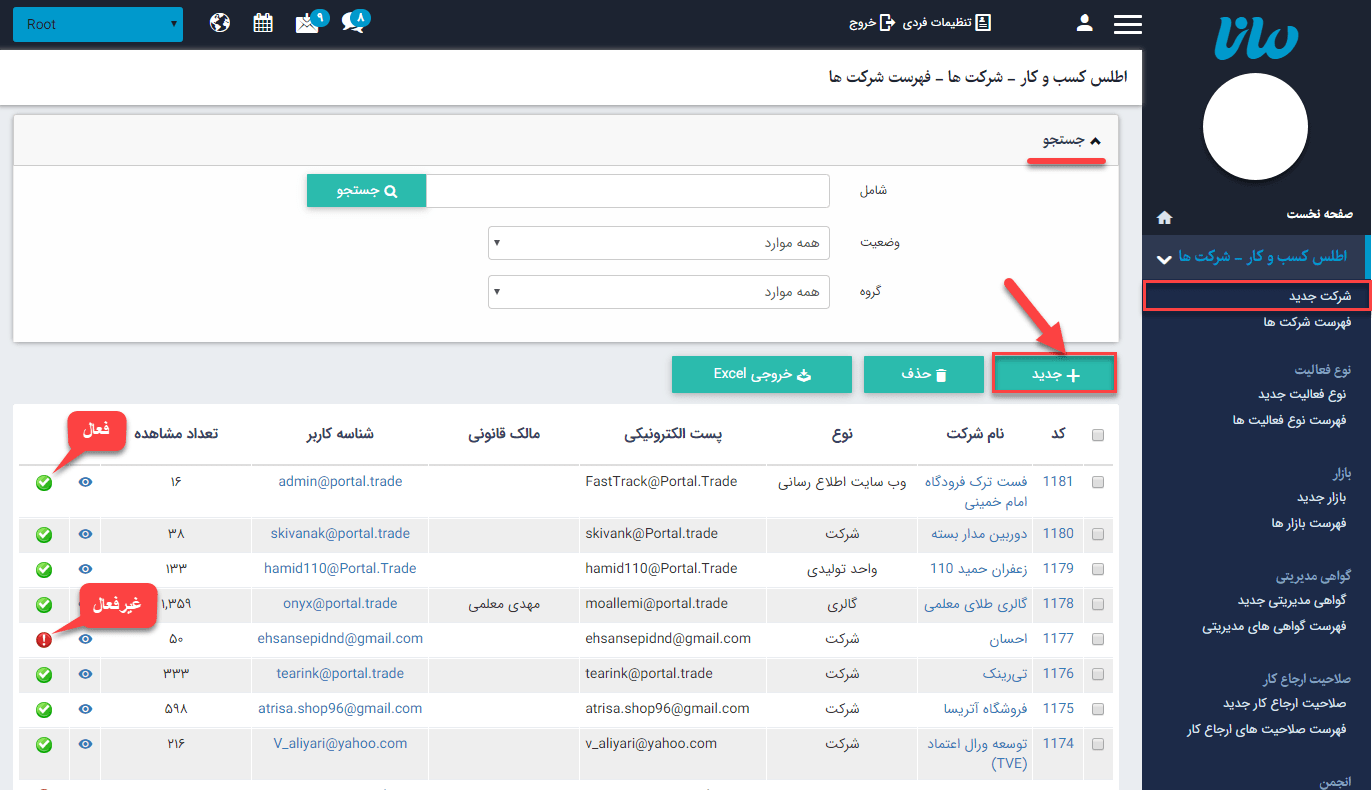1372x790 pixels.
Task: Select checkbox for company 1180
Action: [1098, 534]
